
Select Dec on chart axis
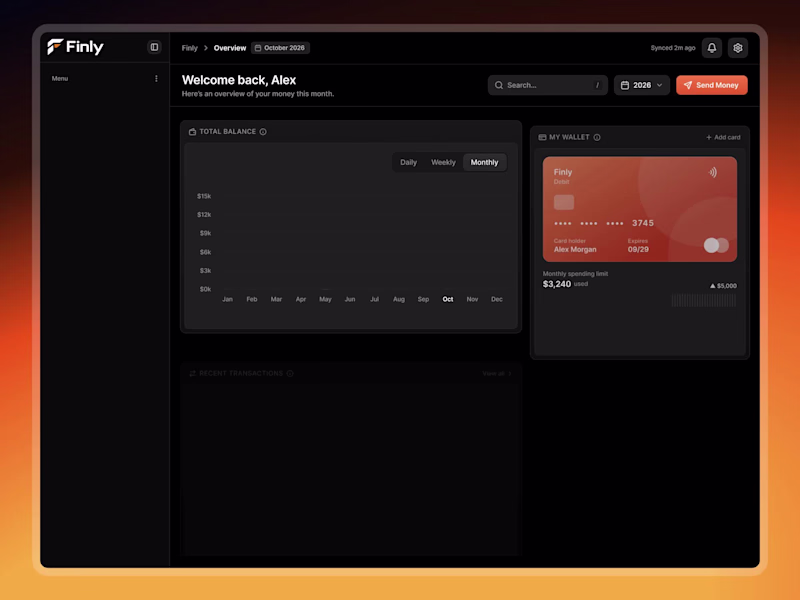pos(496,299)
